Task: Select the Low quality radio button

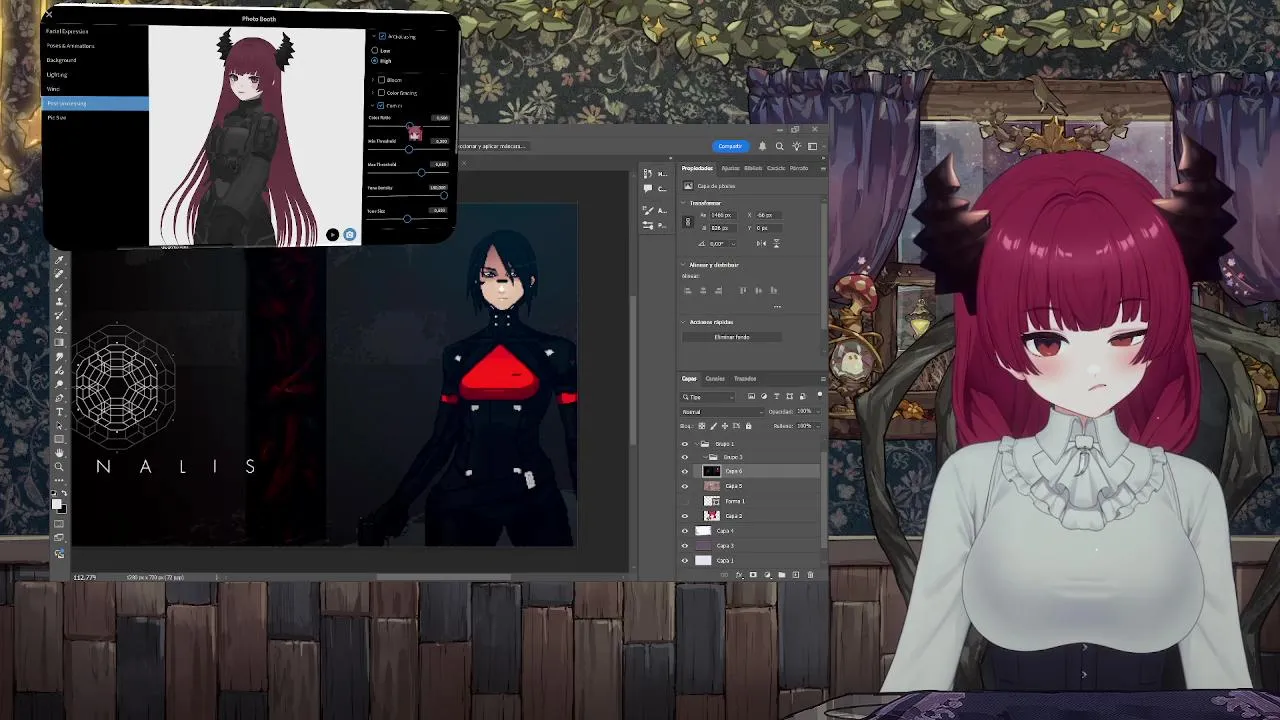Action: pyautogui.click(x=375, y=50)
